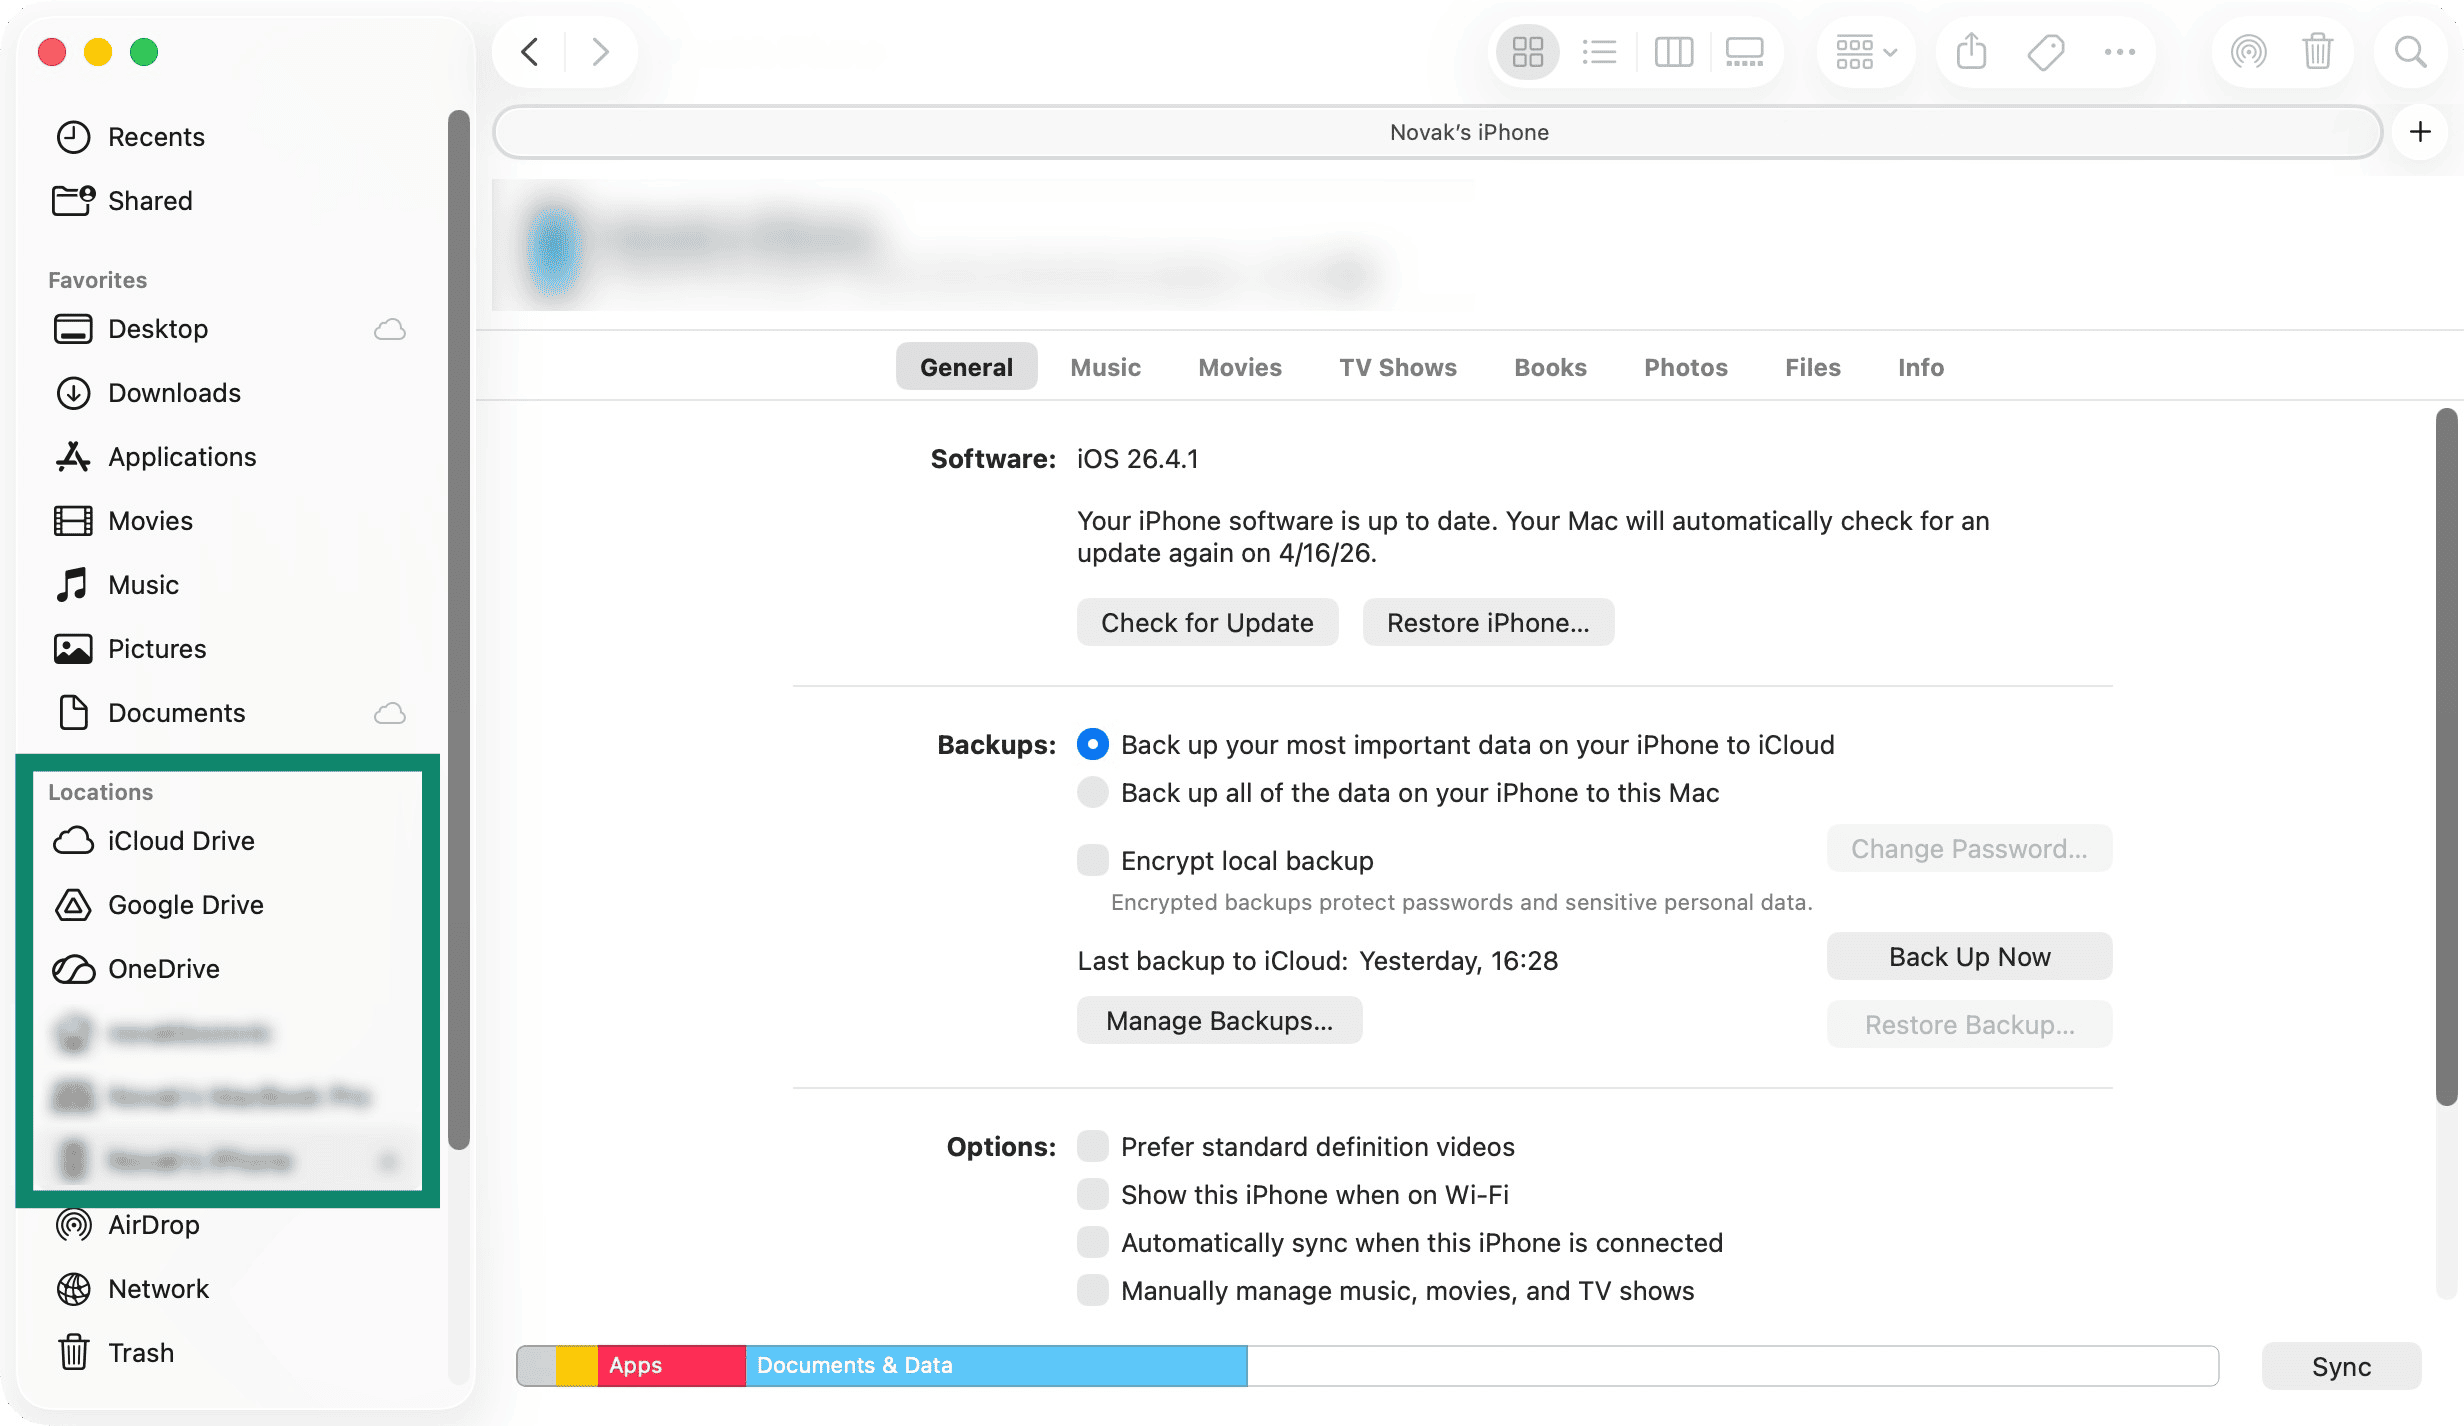Switch to gallery view in toolbar
This screenshot has height=1426, width=2464.
click(x=1745, y=52)
